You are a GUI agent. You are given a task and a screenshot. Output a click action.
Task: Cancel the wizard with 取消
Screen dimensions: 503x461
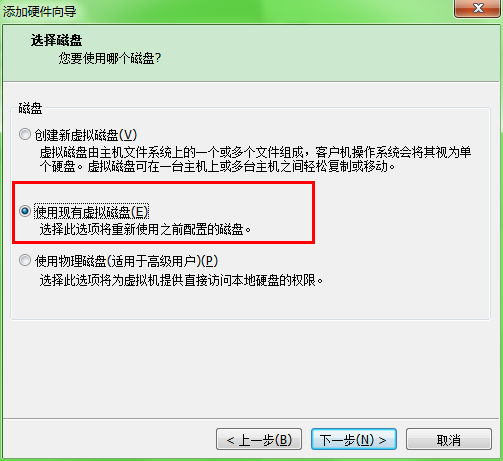449,439
